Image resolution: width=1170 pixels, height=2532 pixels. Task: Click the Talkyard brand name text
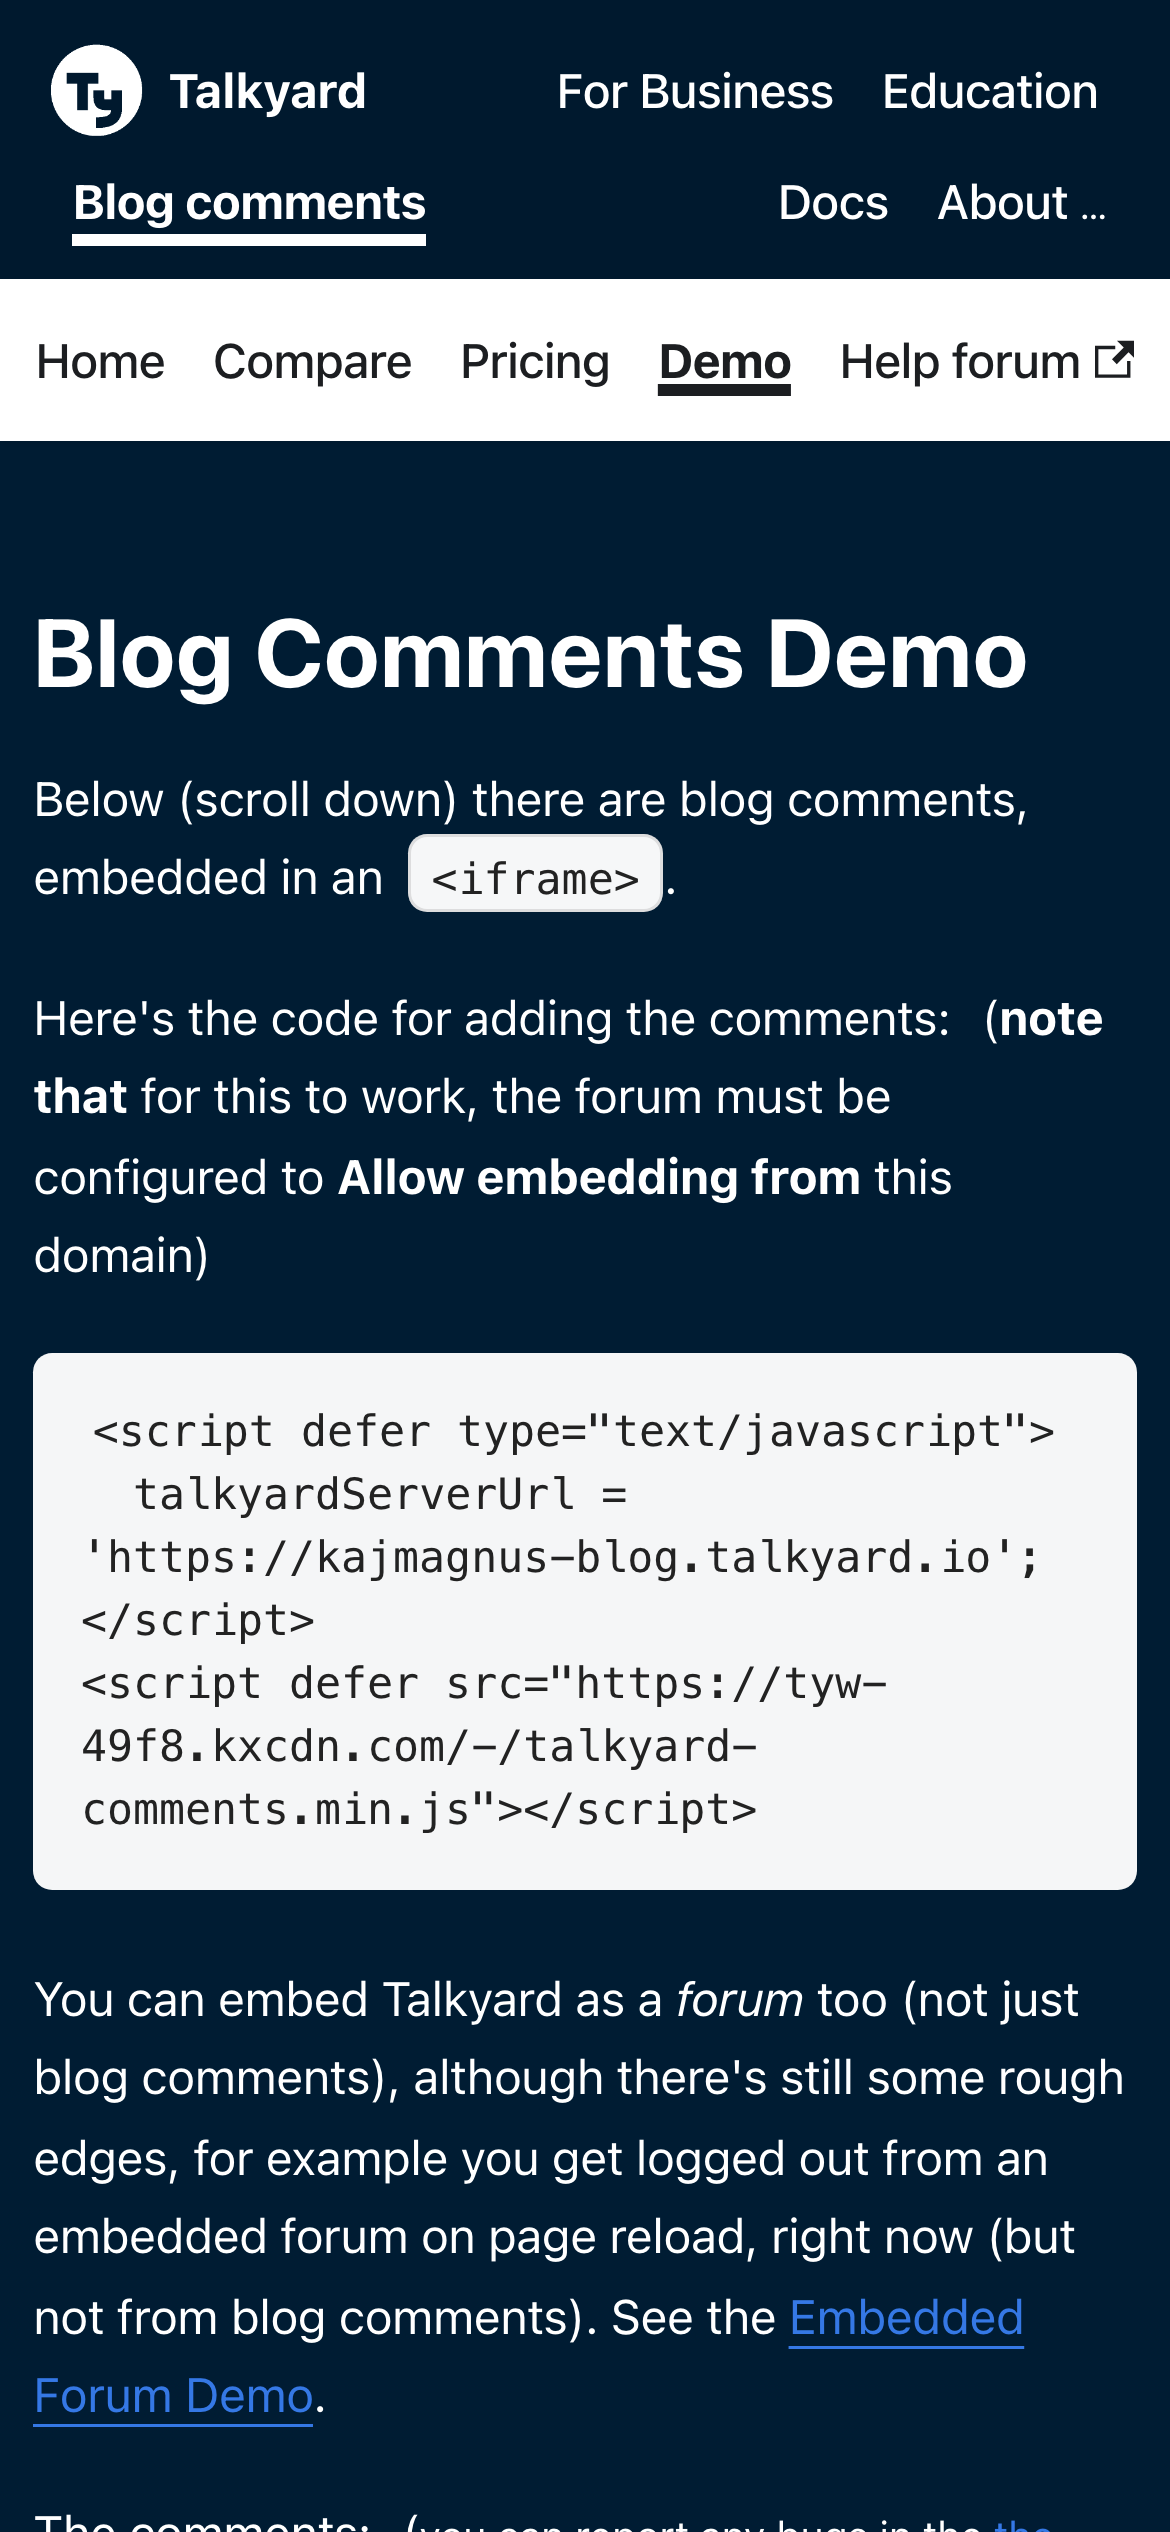click(x=268, y=92)
